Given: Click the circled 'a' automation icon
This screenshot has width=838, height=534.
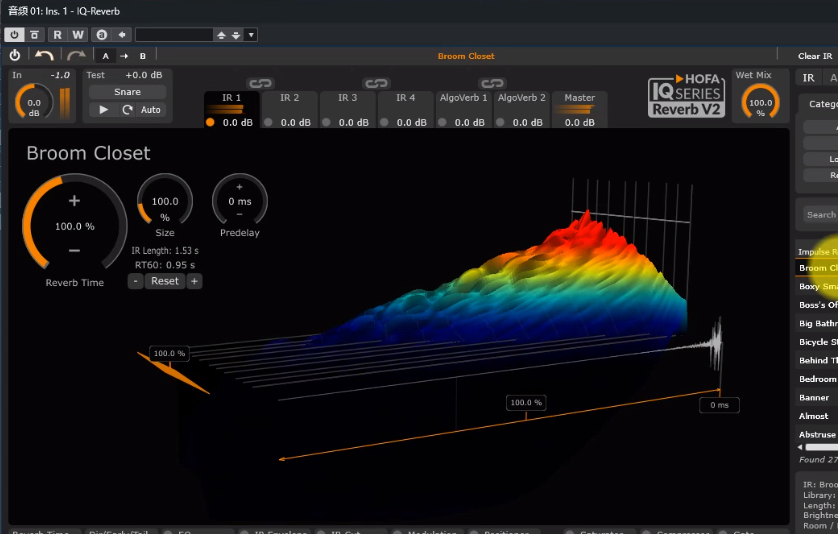Looking at the screenshot, I should pos(102,35).
